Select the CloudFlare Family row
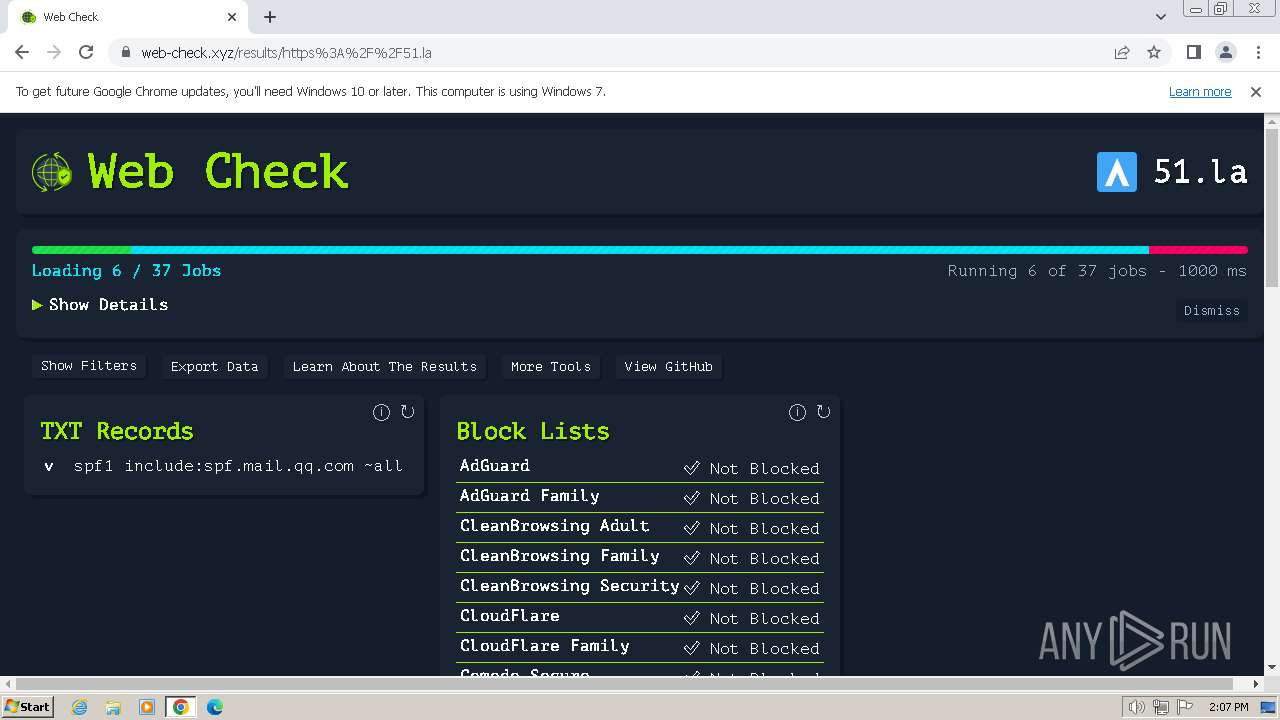Viewport: 1280px width, 720px height. [640, 647]
